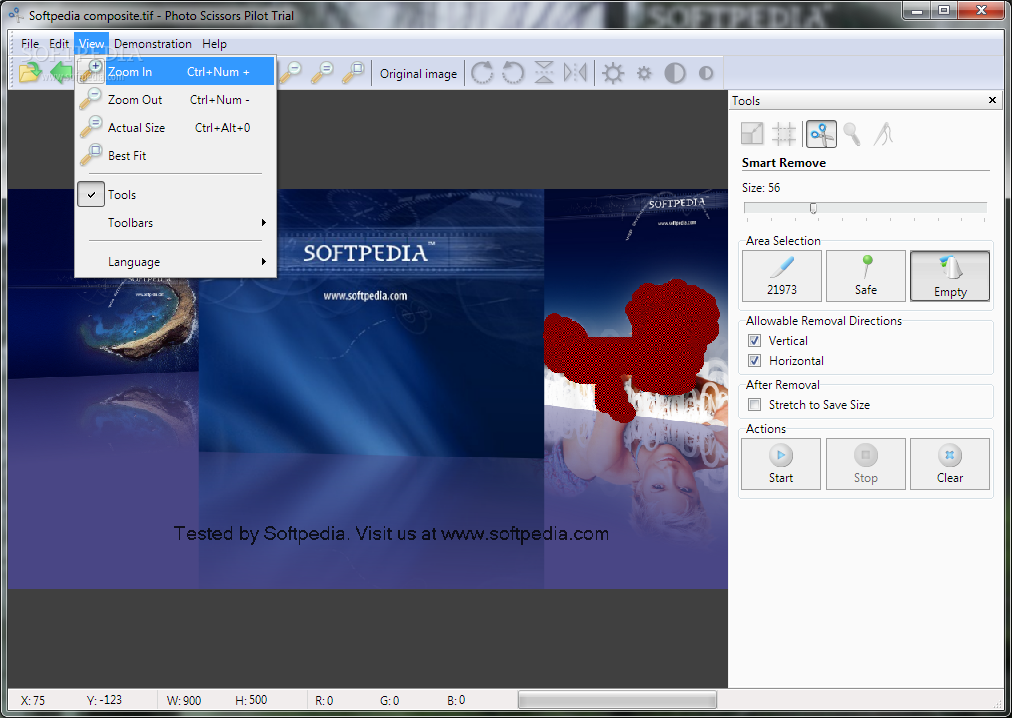Open file with the folder icon
The width and height of the screenshot is (1012, 718).
[29, 73]
